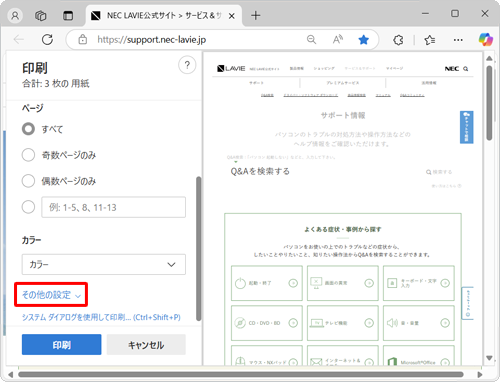Click the browser back arrow
500x382 pixels.
[19, 40]
